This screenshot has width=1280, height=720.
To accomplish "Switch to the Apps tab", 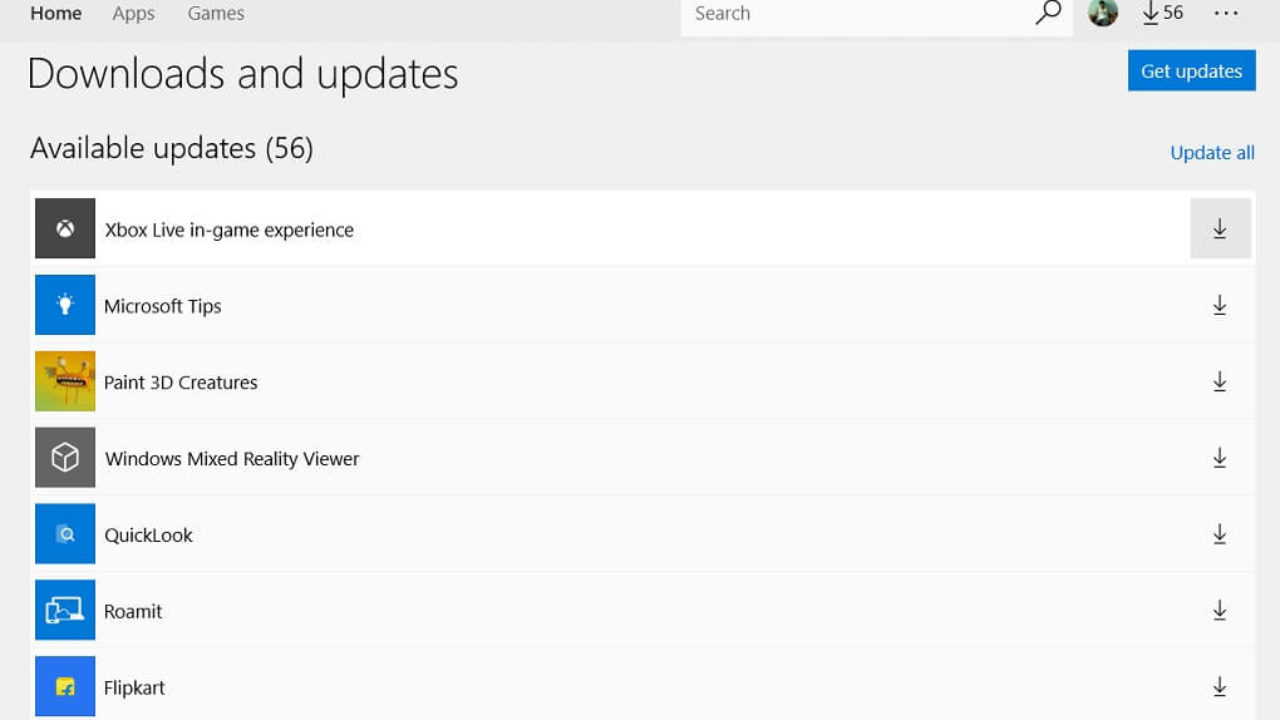I will [133, 14].
